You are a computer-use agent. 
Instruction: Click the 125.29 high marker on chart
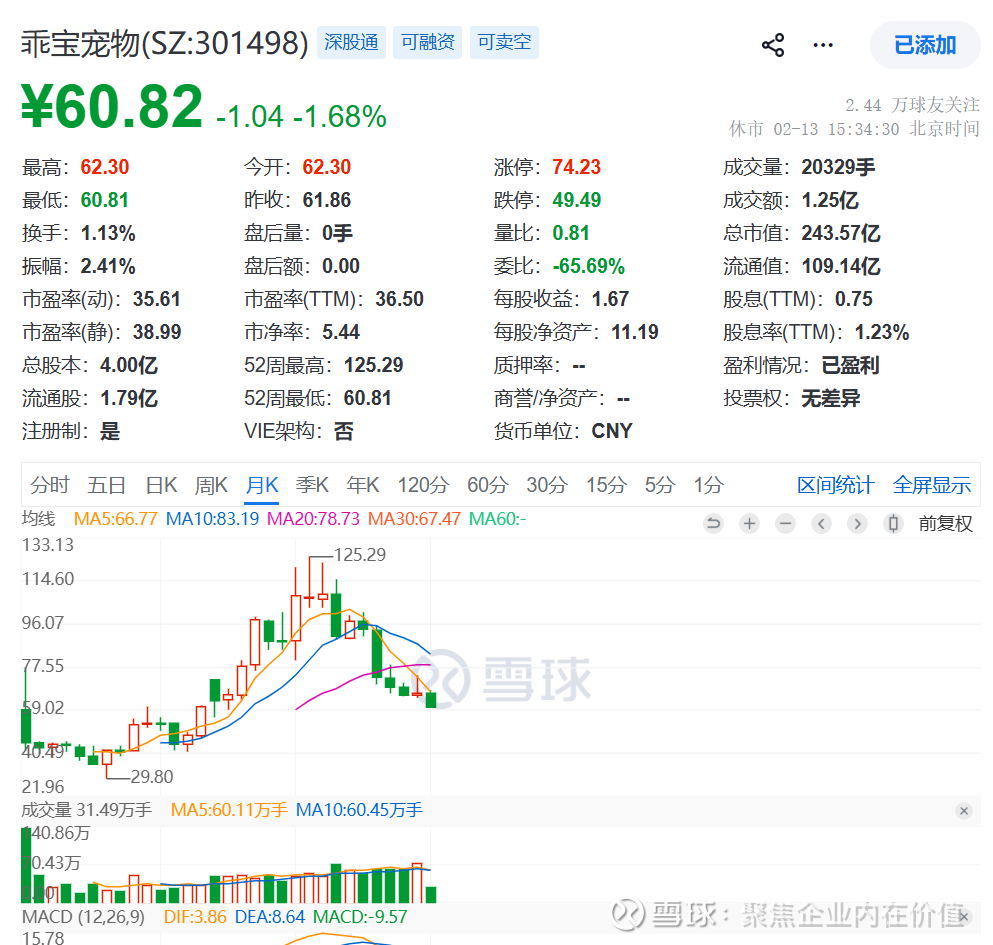[360, 555]
